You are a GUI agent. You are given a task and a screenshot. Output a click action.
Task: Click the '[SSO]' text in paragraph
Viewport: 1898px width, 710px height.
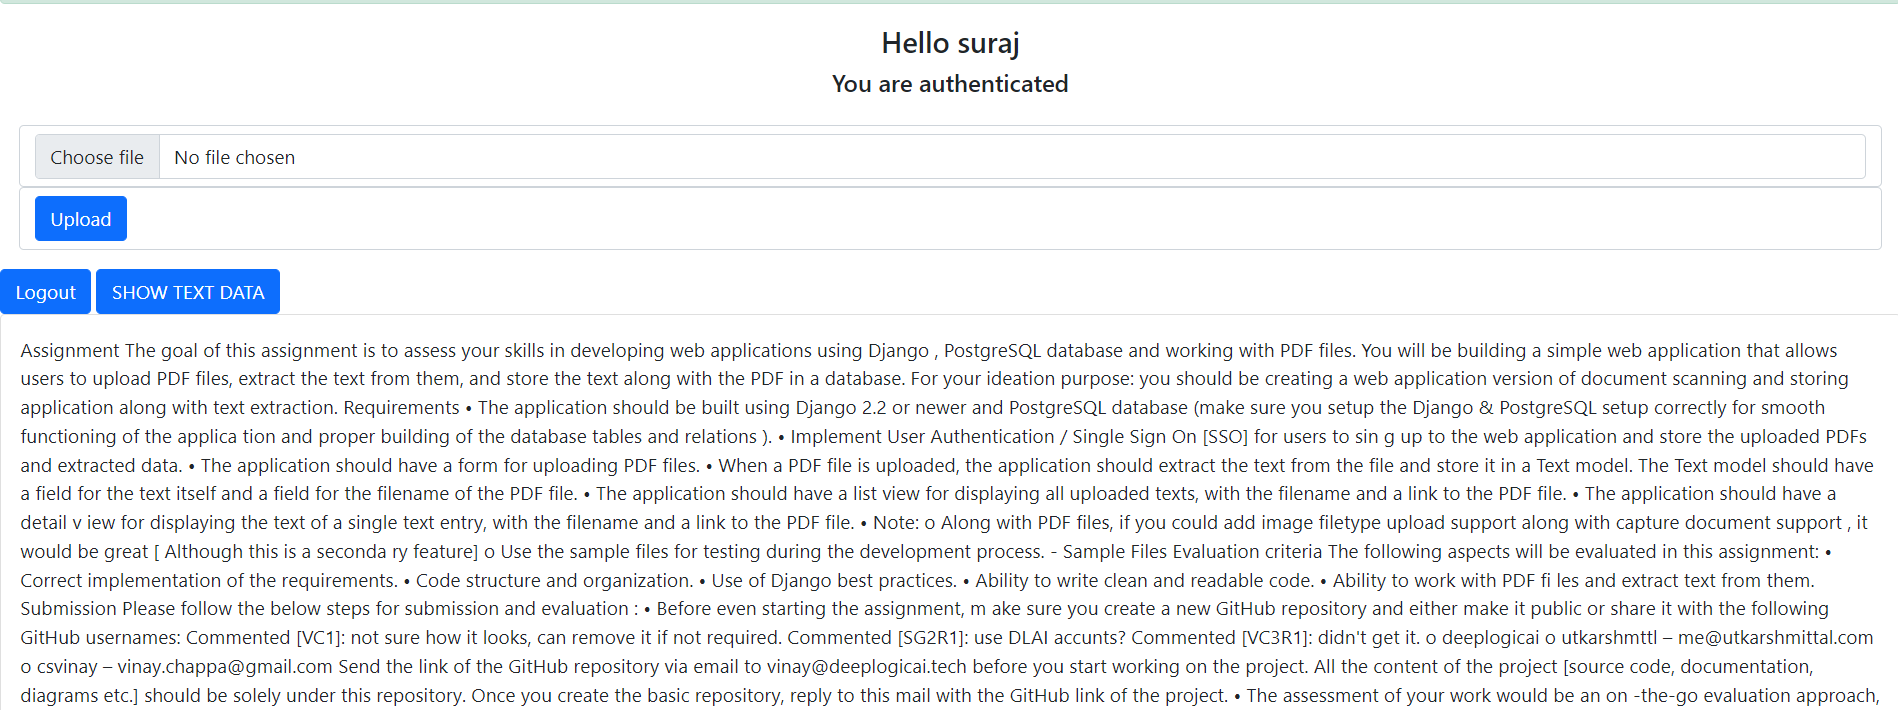coord(1225,437)
